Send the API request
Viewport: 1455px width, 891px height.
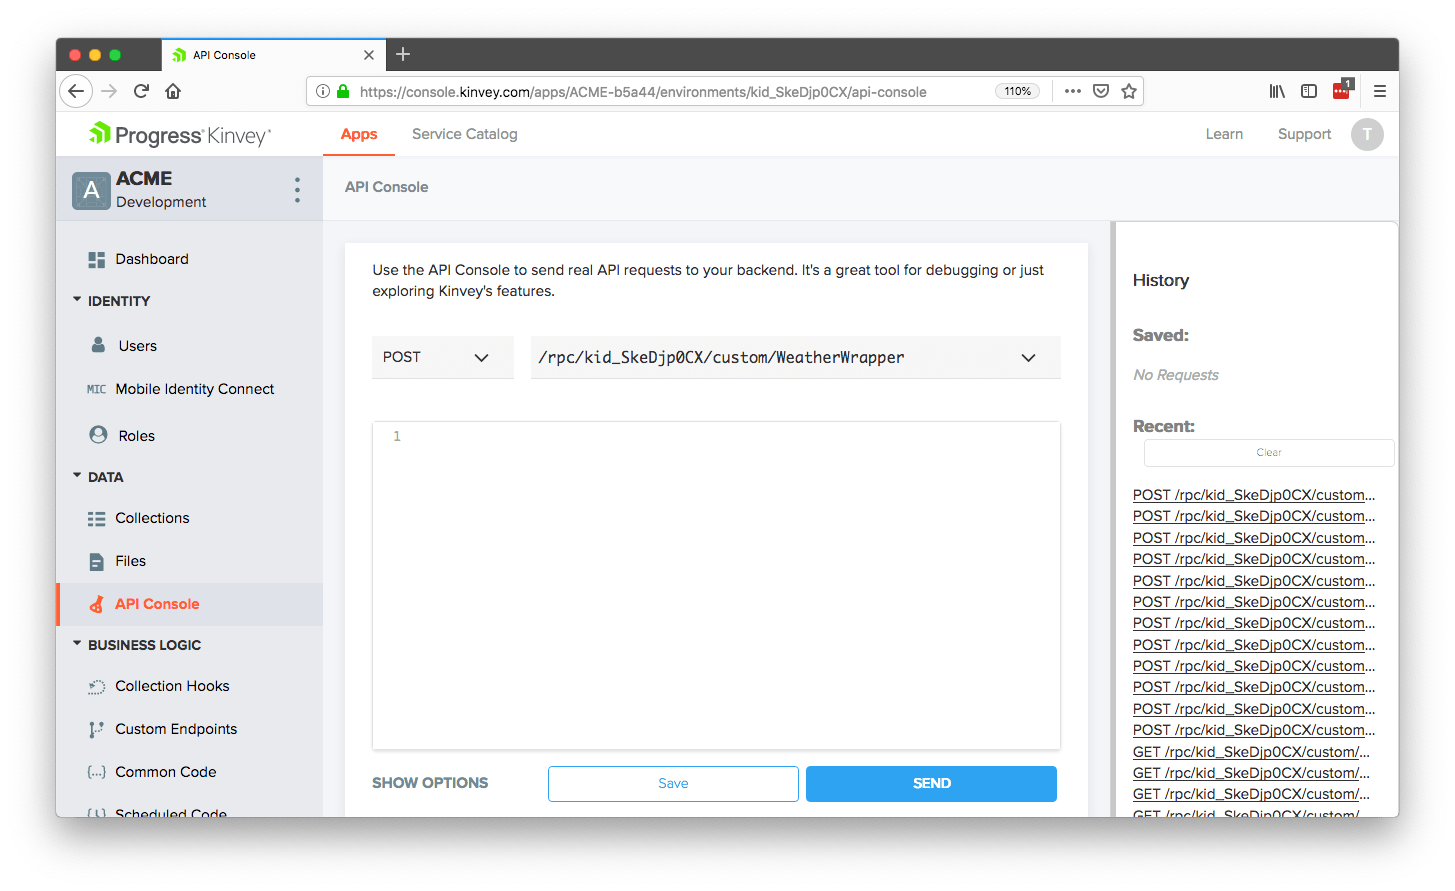coord(931,784)
